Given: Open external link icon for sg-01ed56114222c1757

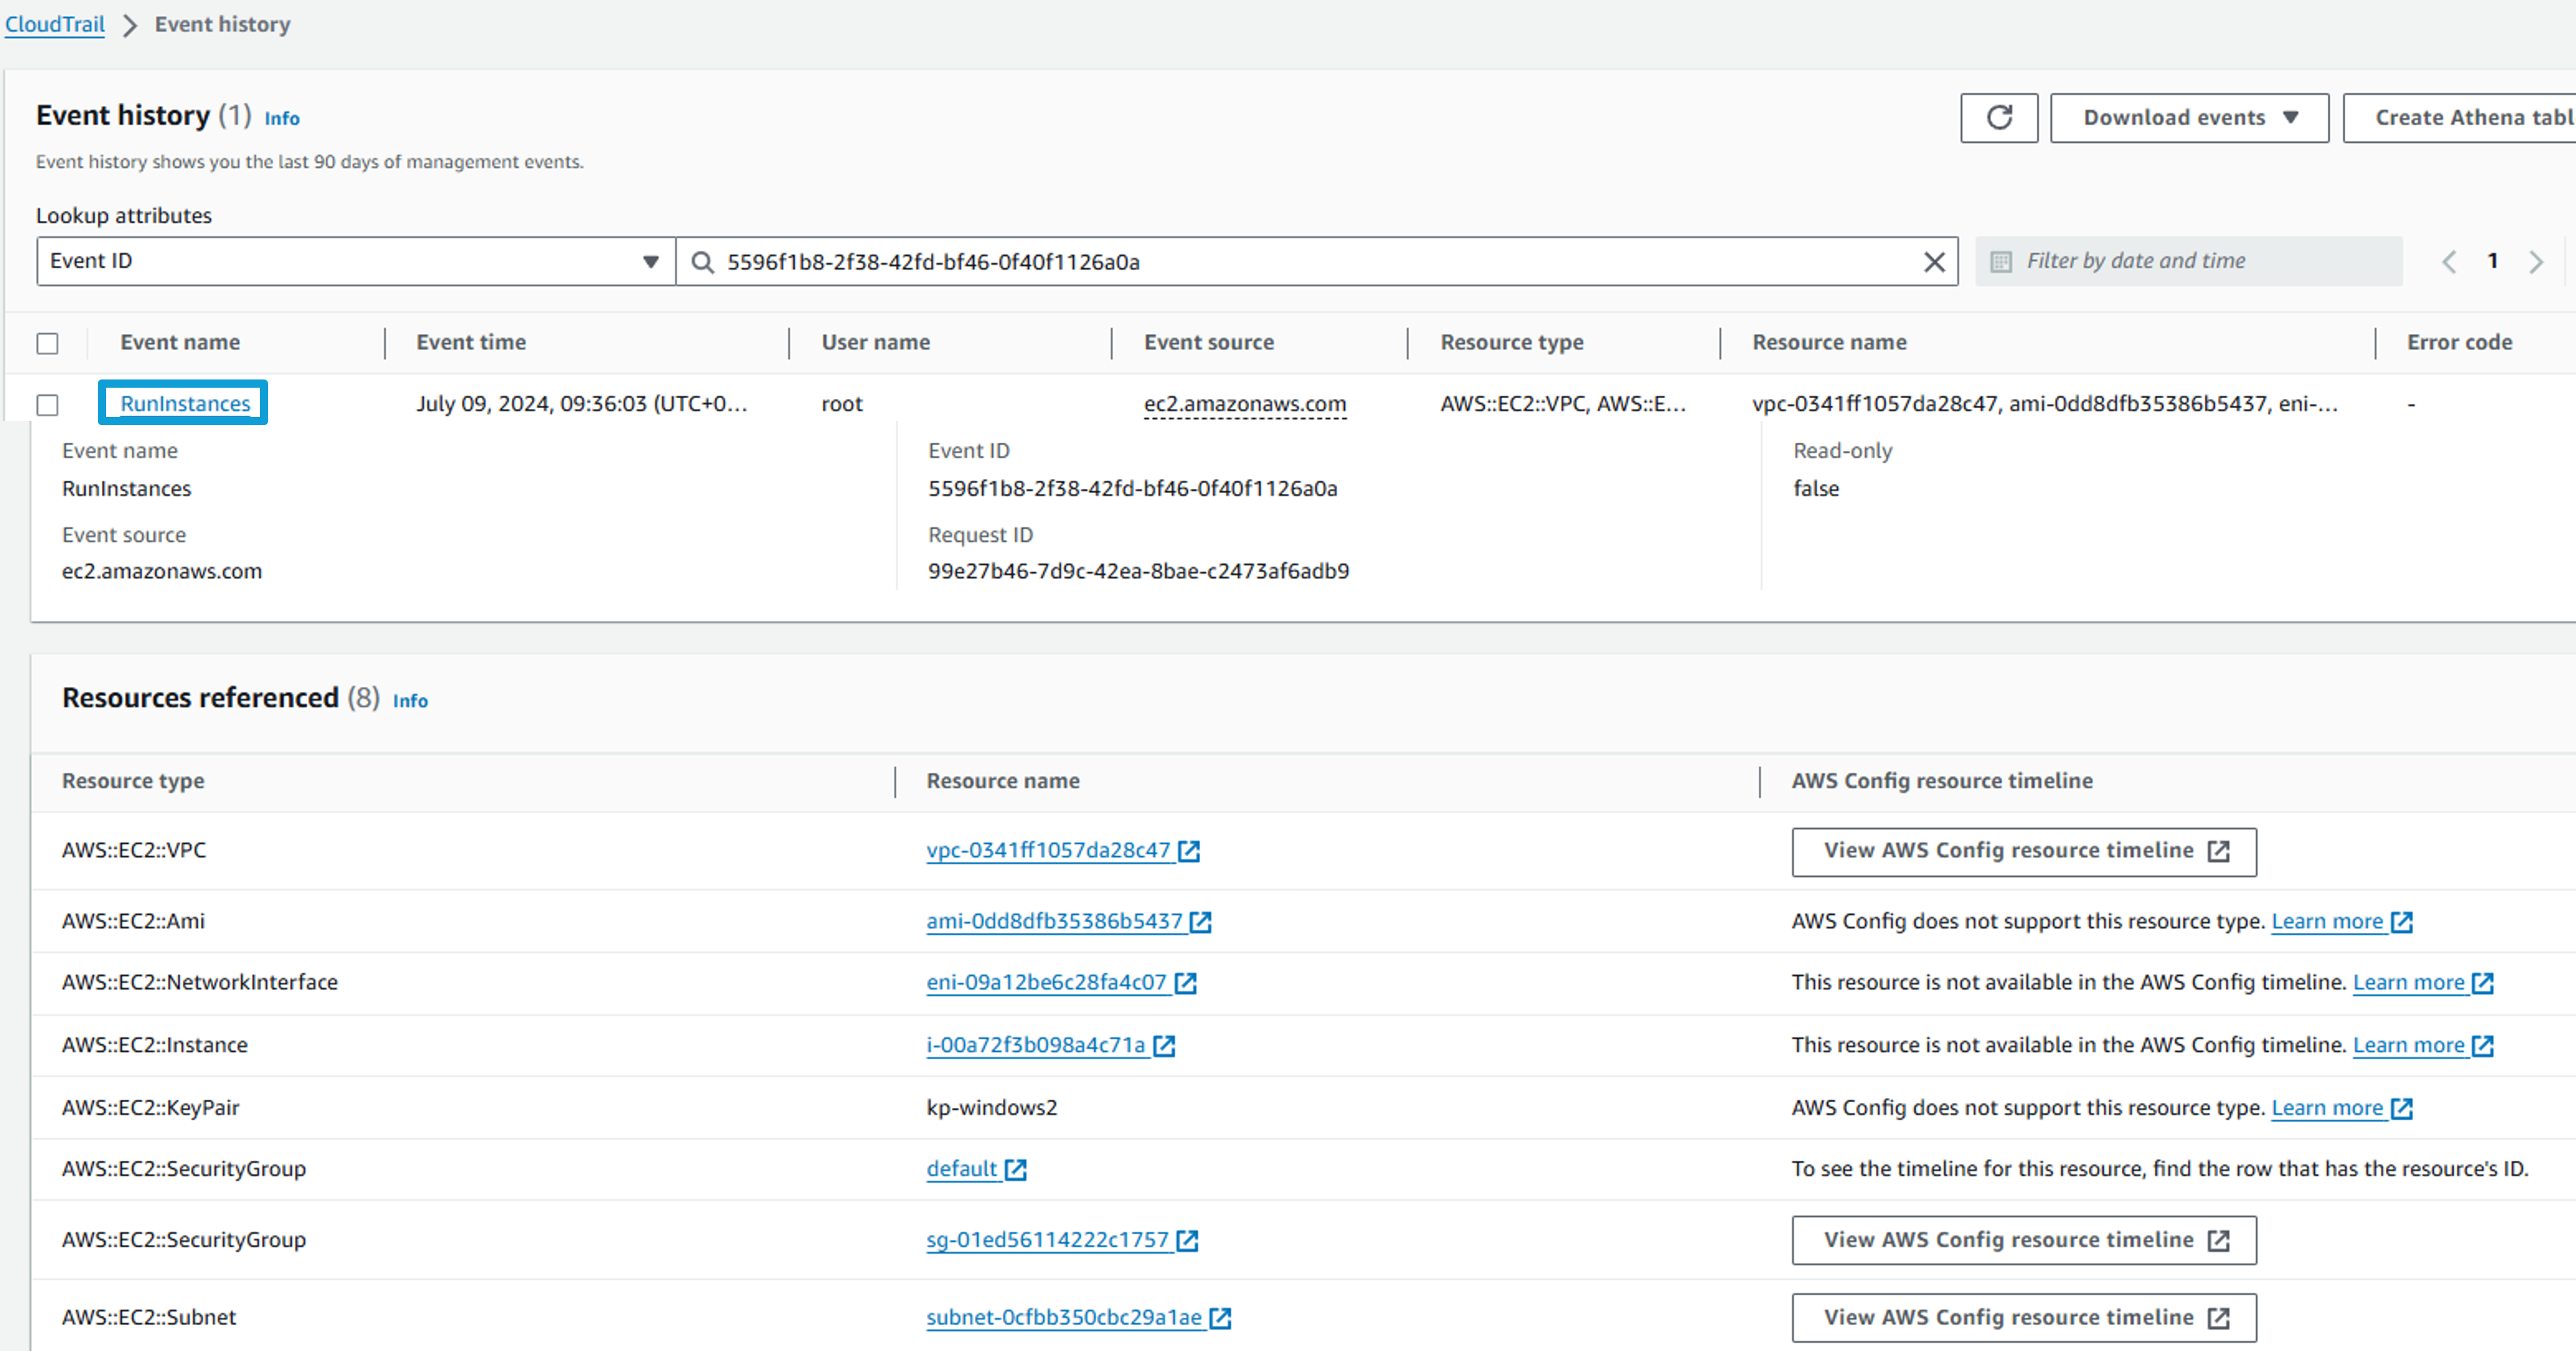Looking at the screenshot, I should [x=1188, y=1241].
